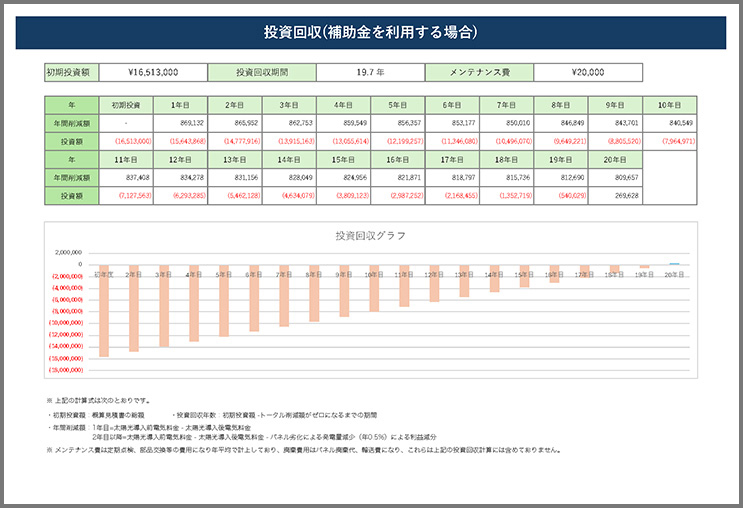Click the ¥16,513,000 initial investment value

click(x=153, y=73)
